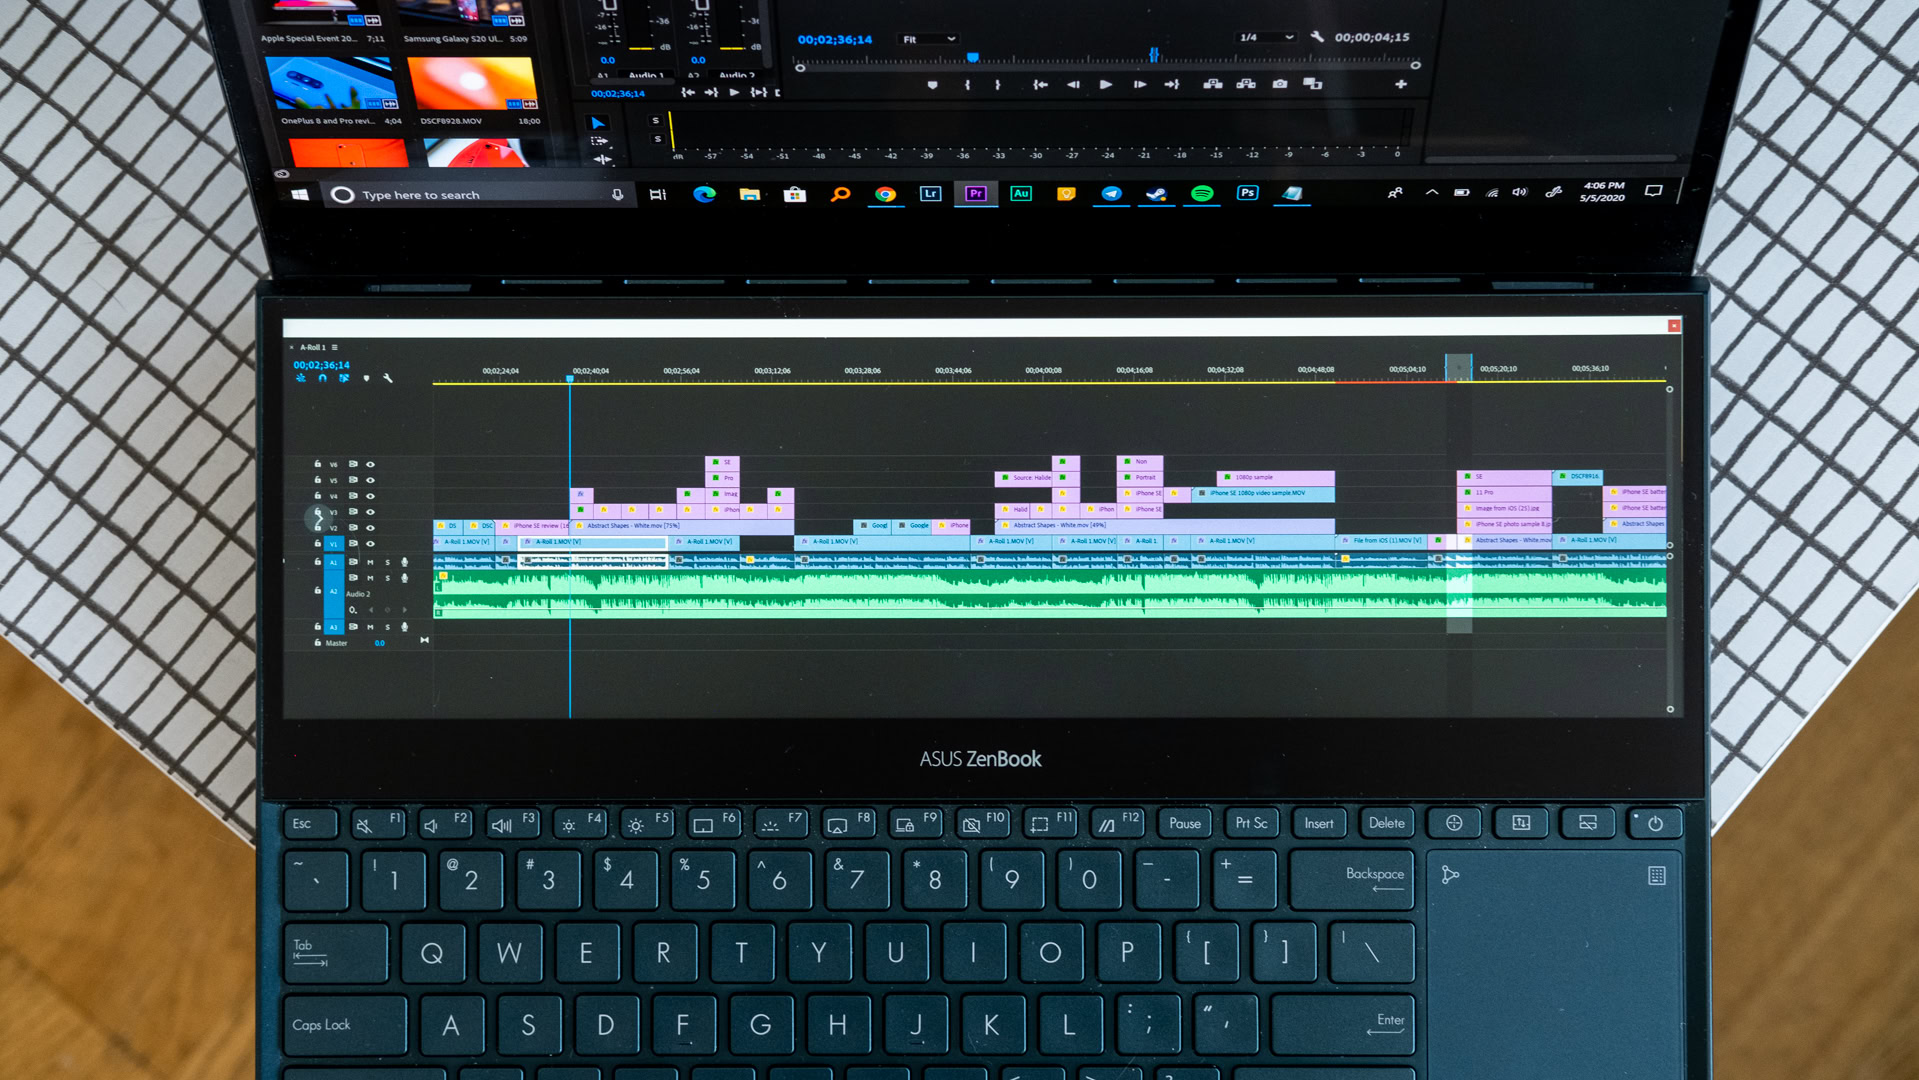
Task: Open the Fit zoom level dropdown
Action: click(x=929, y=39)
